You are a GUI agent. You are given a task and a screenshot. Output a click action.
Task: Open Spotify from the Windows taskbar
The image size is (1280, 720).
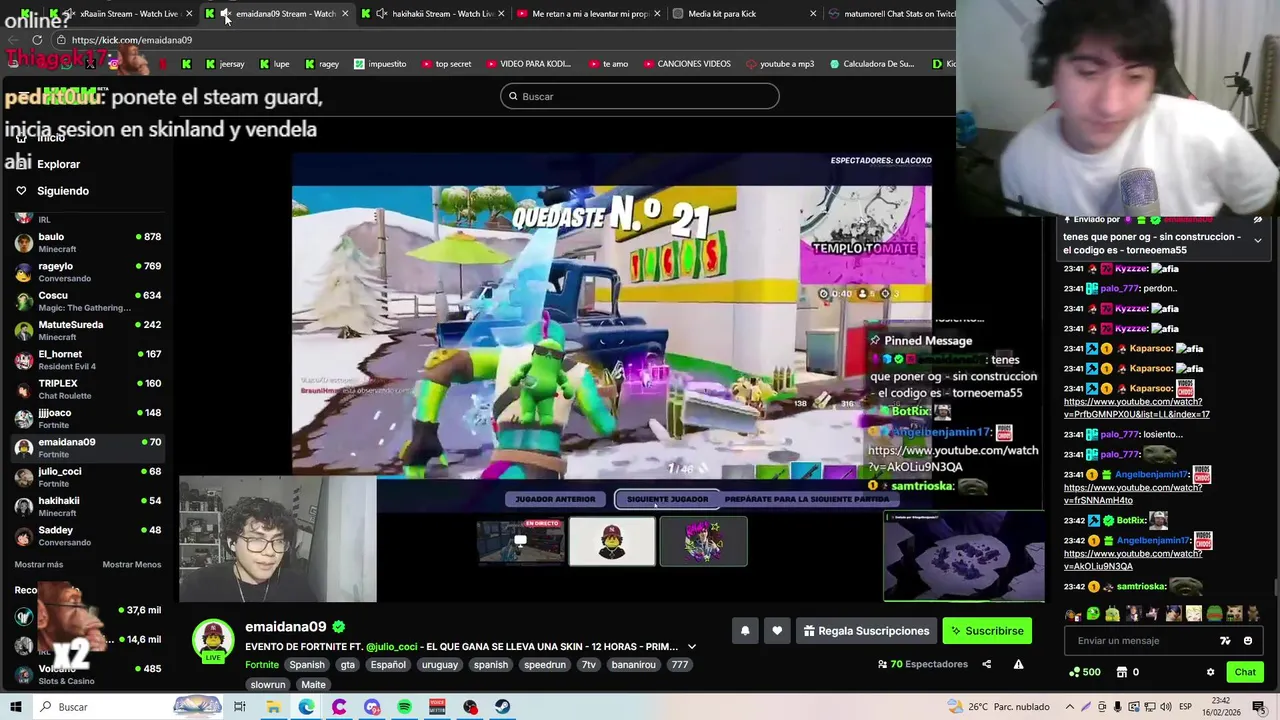[x=404, y=707]
